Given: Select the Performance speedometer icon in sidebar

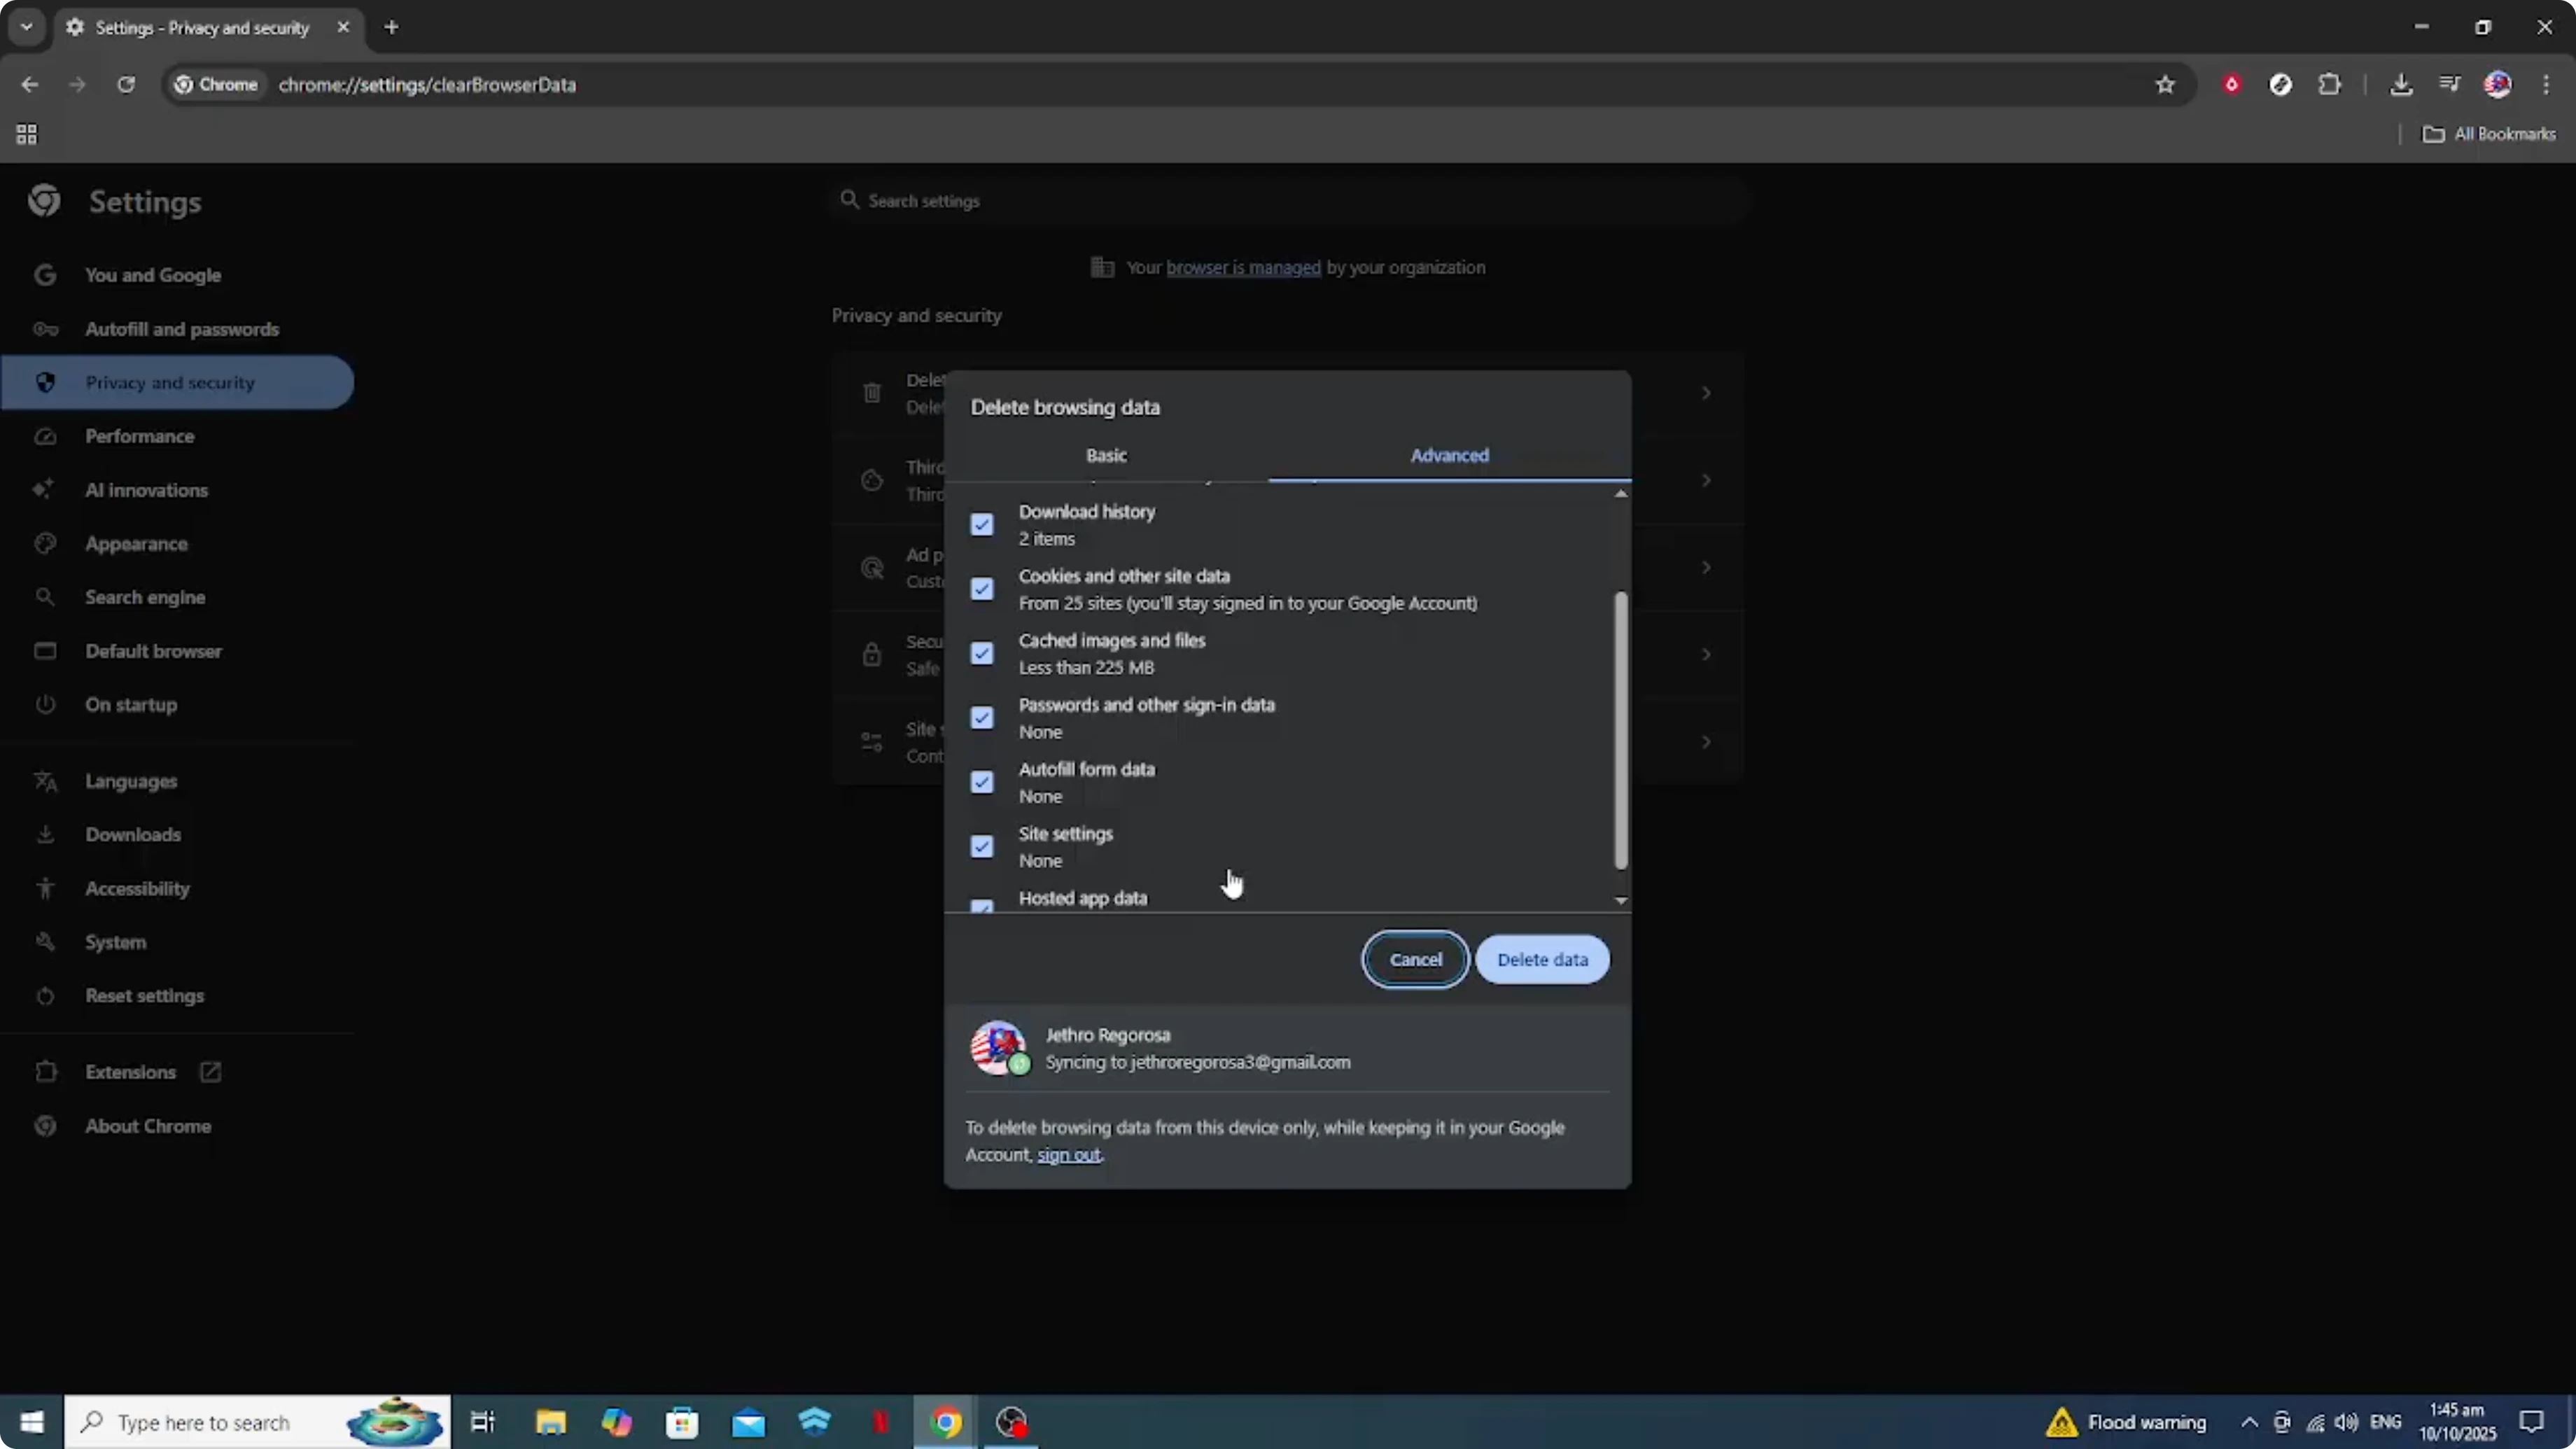Looking at the screenshot, I should click(x=46, y=436).
